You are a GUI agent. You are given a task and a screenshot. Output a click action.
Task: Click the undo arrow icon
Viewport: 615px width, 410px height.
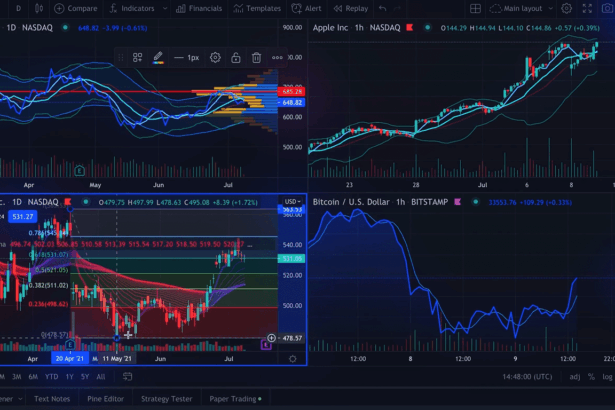(382, 8)
